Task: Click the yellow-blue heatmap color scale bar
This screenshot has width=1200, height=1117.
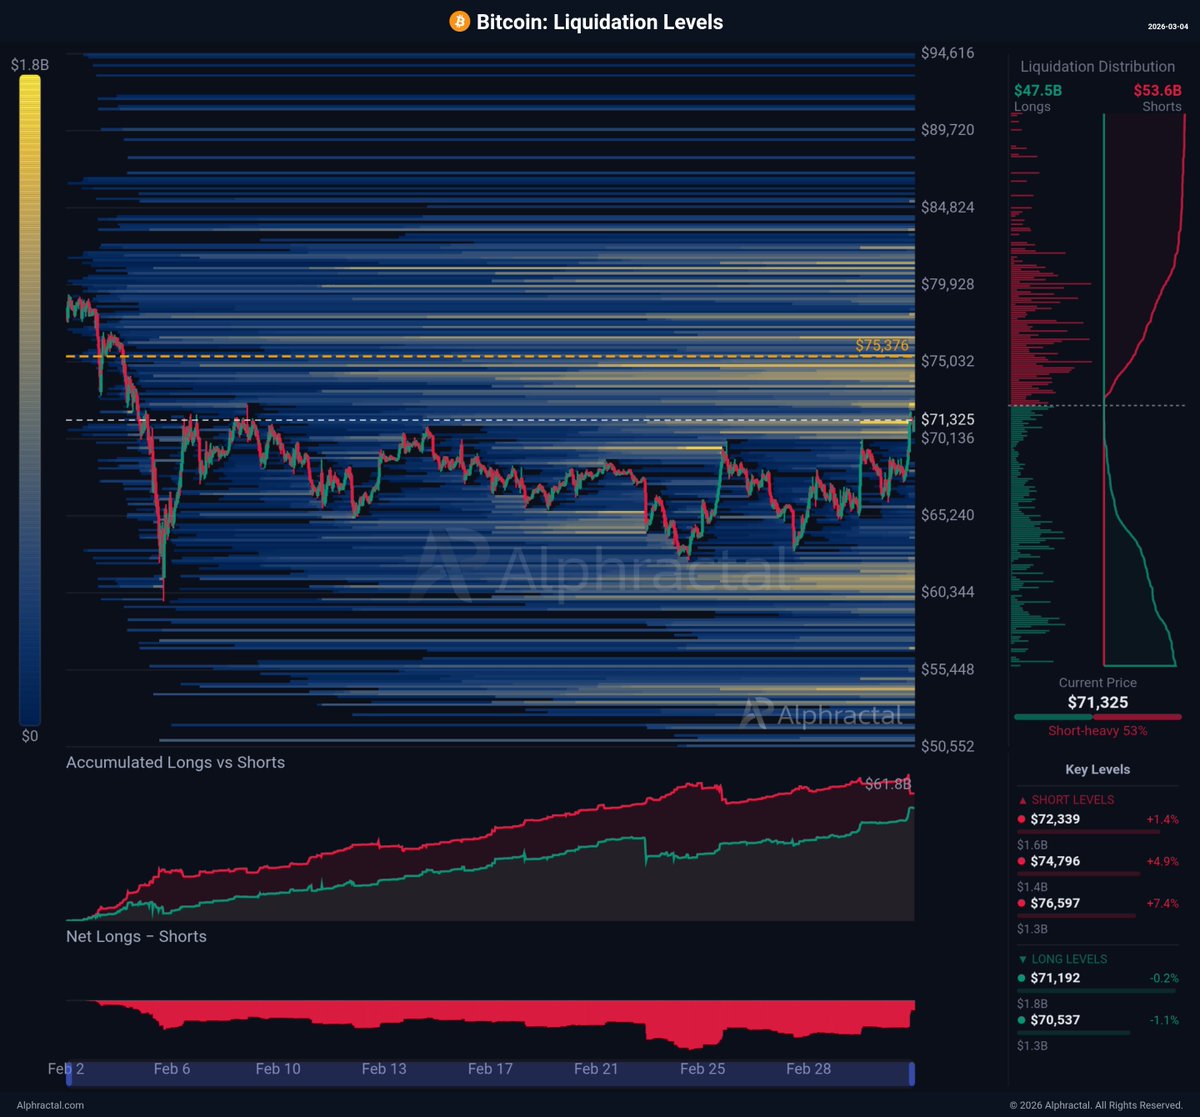Action: (x=29, y=401)
